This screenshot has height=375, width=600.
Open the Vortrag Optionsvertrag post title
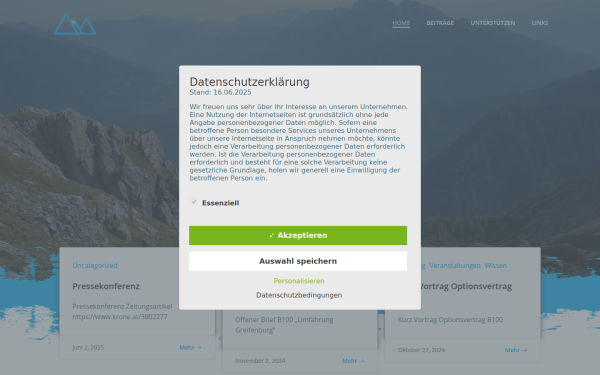coord(465,286)
